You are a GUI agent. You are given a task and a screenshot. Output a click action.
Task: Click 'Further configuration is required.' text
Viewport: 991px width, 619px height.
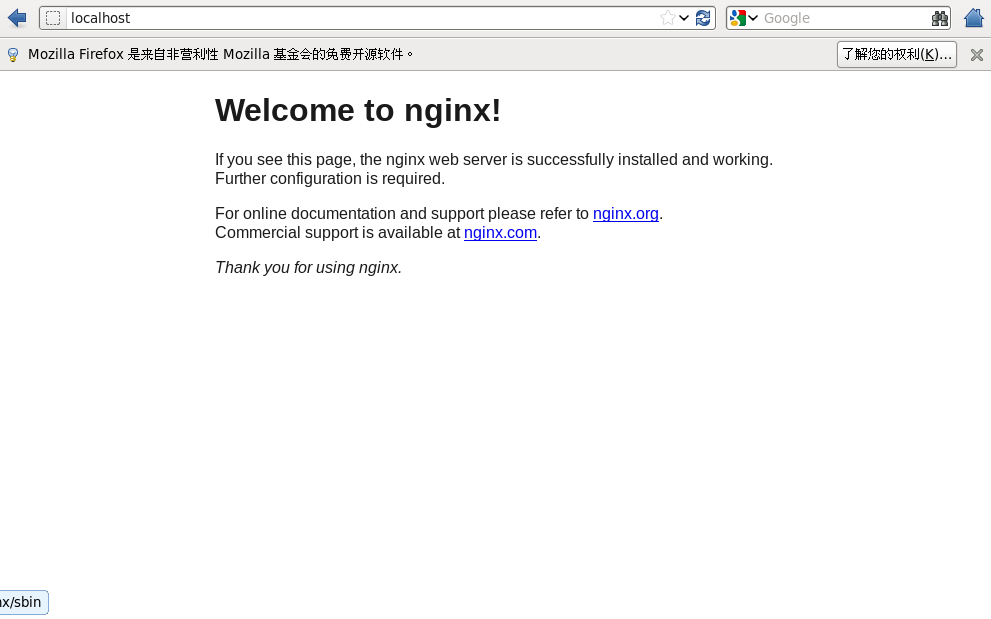[330, 179]
